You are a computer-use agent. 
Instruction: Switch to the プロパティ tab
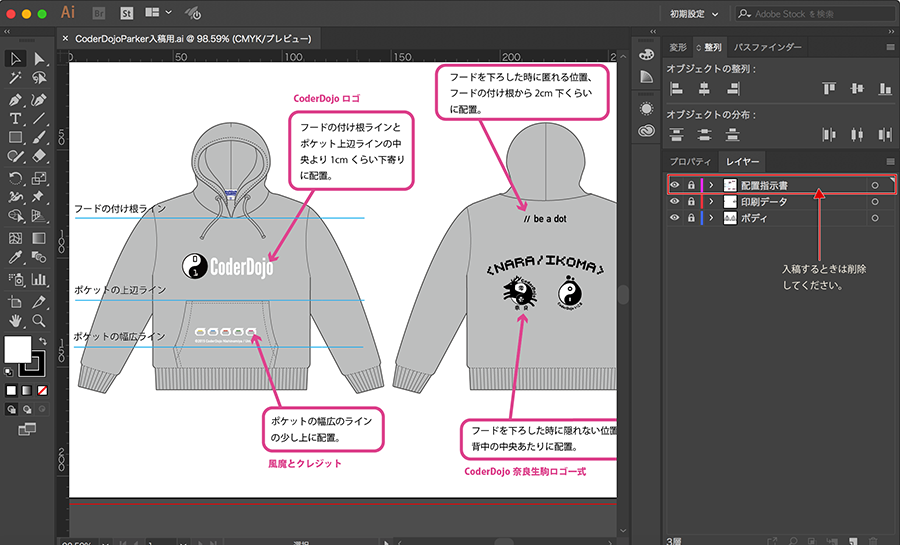click(x=690, y=161)
